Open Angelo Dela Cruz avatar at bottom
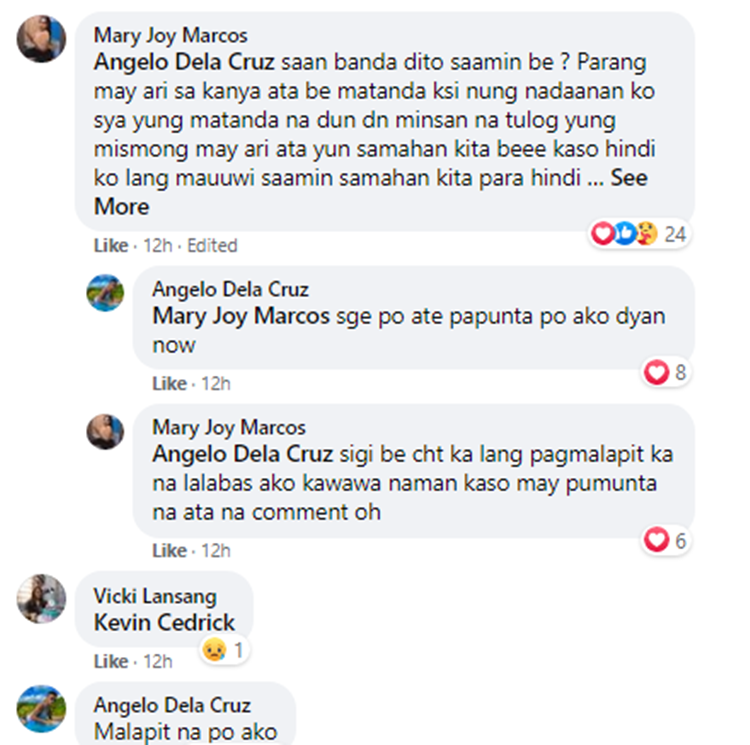 tap(41, 709)
